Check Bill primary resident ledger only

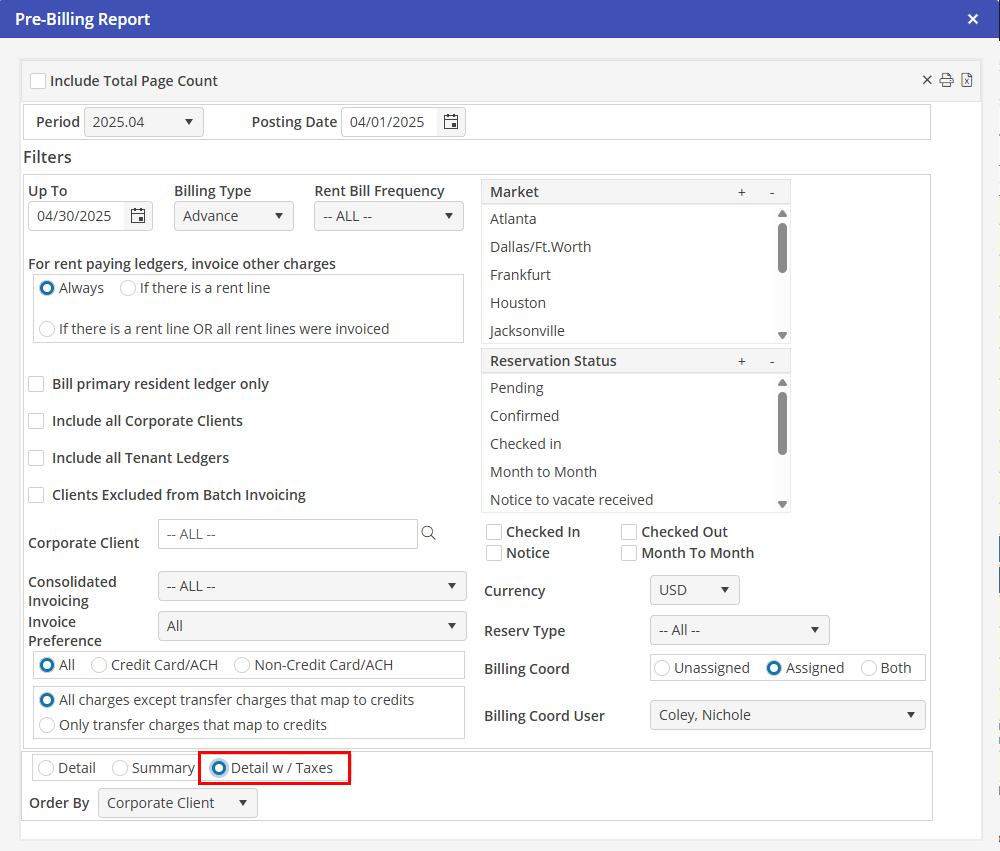(x=36, y=384)
